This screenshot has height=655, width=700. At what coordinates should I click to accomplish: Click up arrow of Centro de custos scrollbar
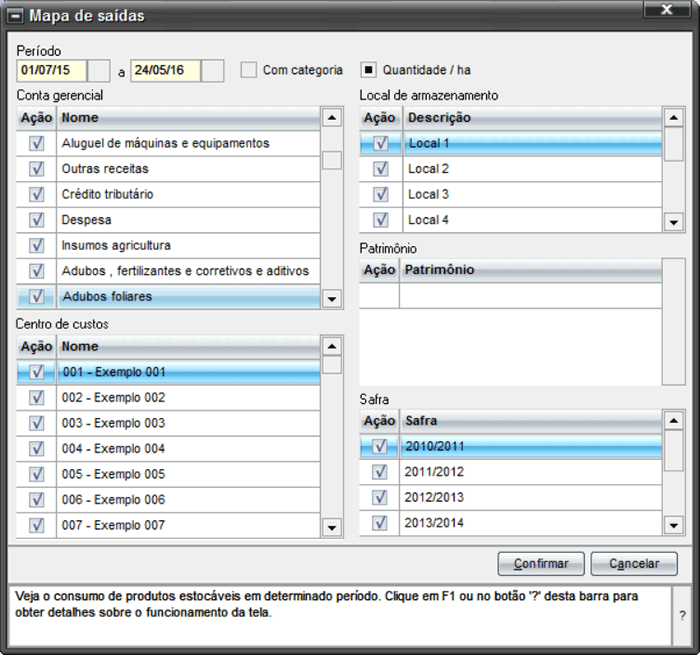(x=332, y=346)
